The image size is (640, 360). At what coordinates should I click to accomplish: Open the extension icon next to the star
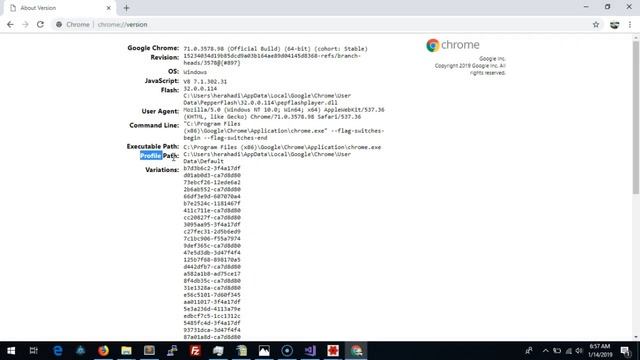click(614, 24)
